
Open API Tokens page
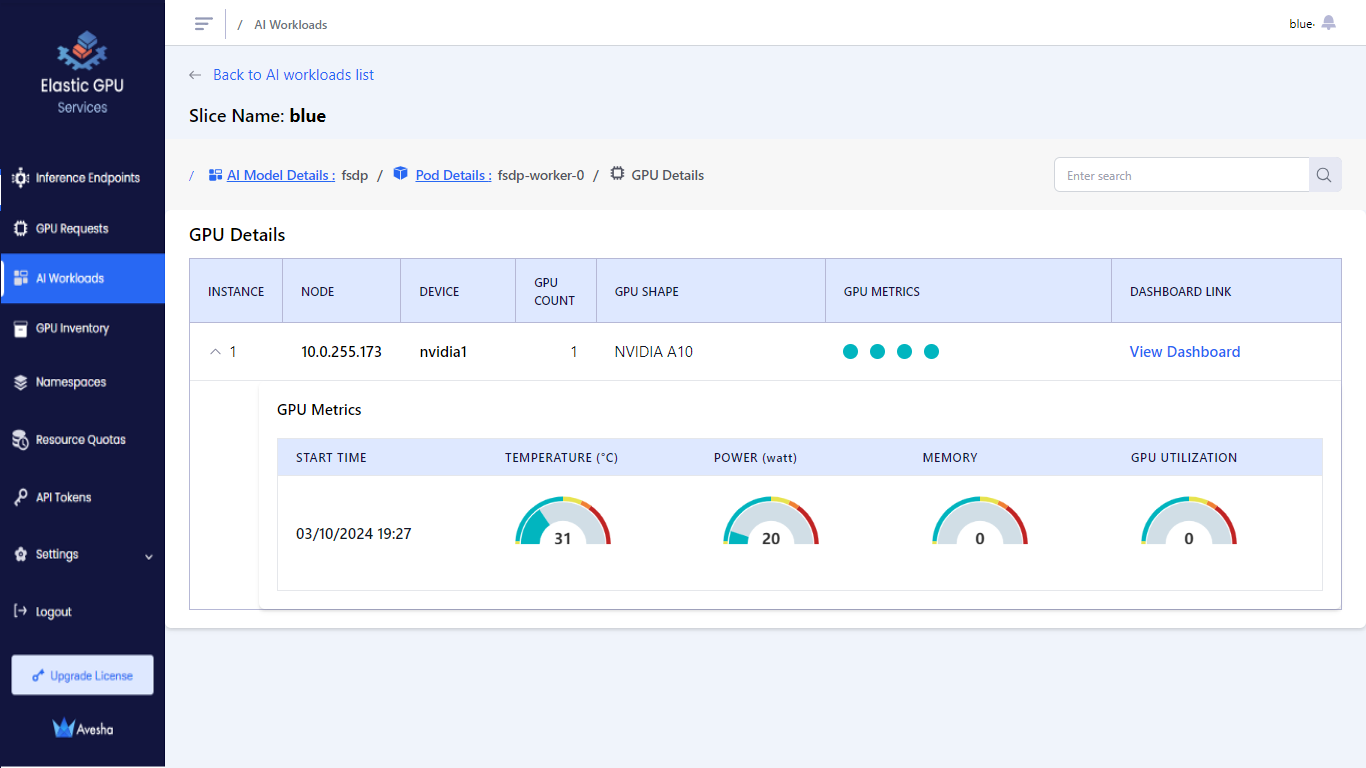63,497
